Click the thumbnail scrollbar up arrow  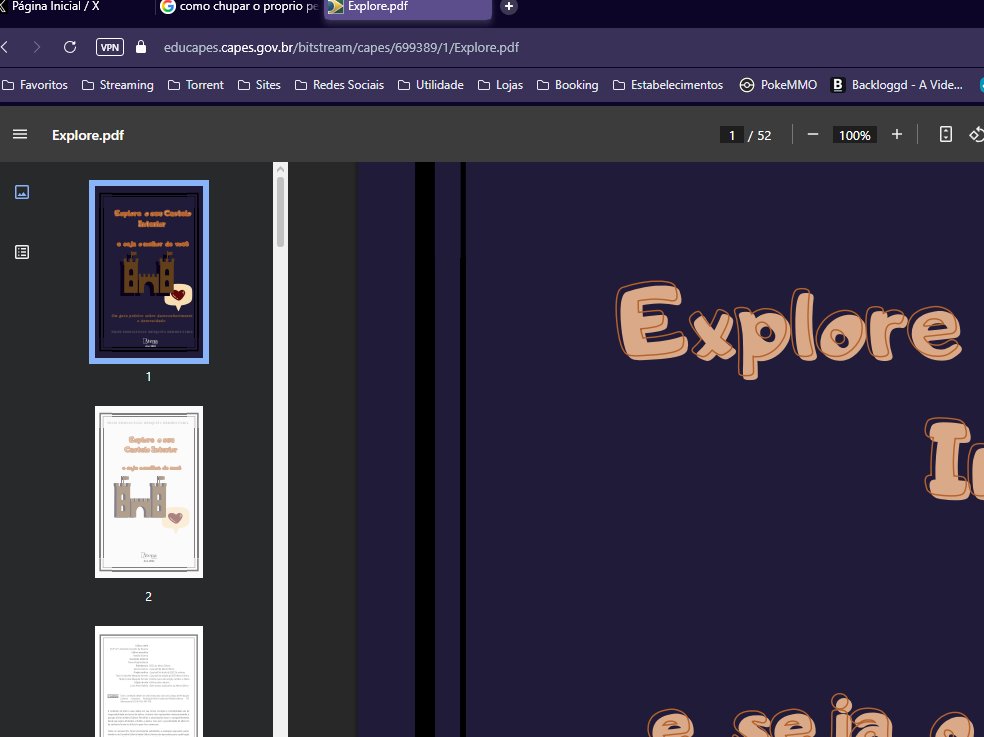tap(281, 169)
